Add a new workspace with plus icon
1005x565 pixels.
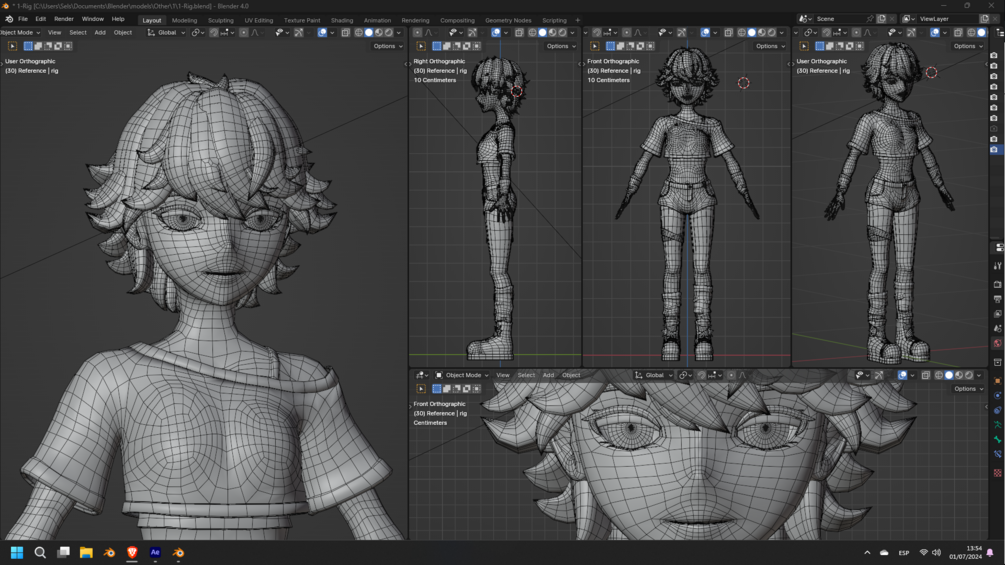pos(577,20)
